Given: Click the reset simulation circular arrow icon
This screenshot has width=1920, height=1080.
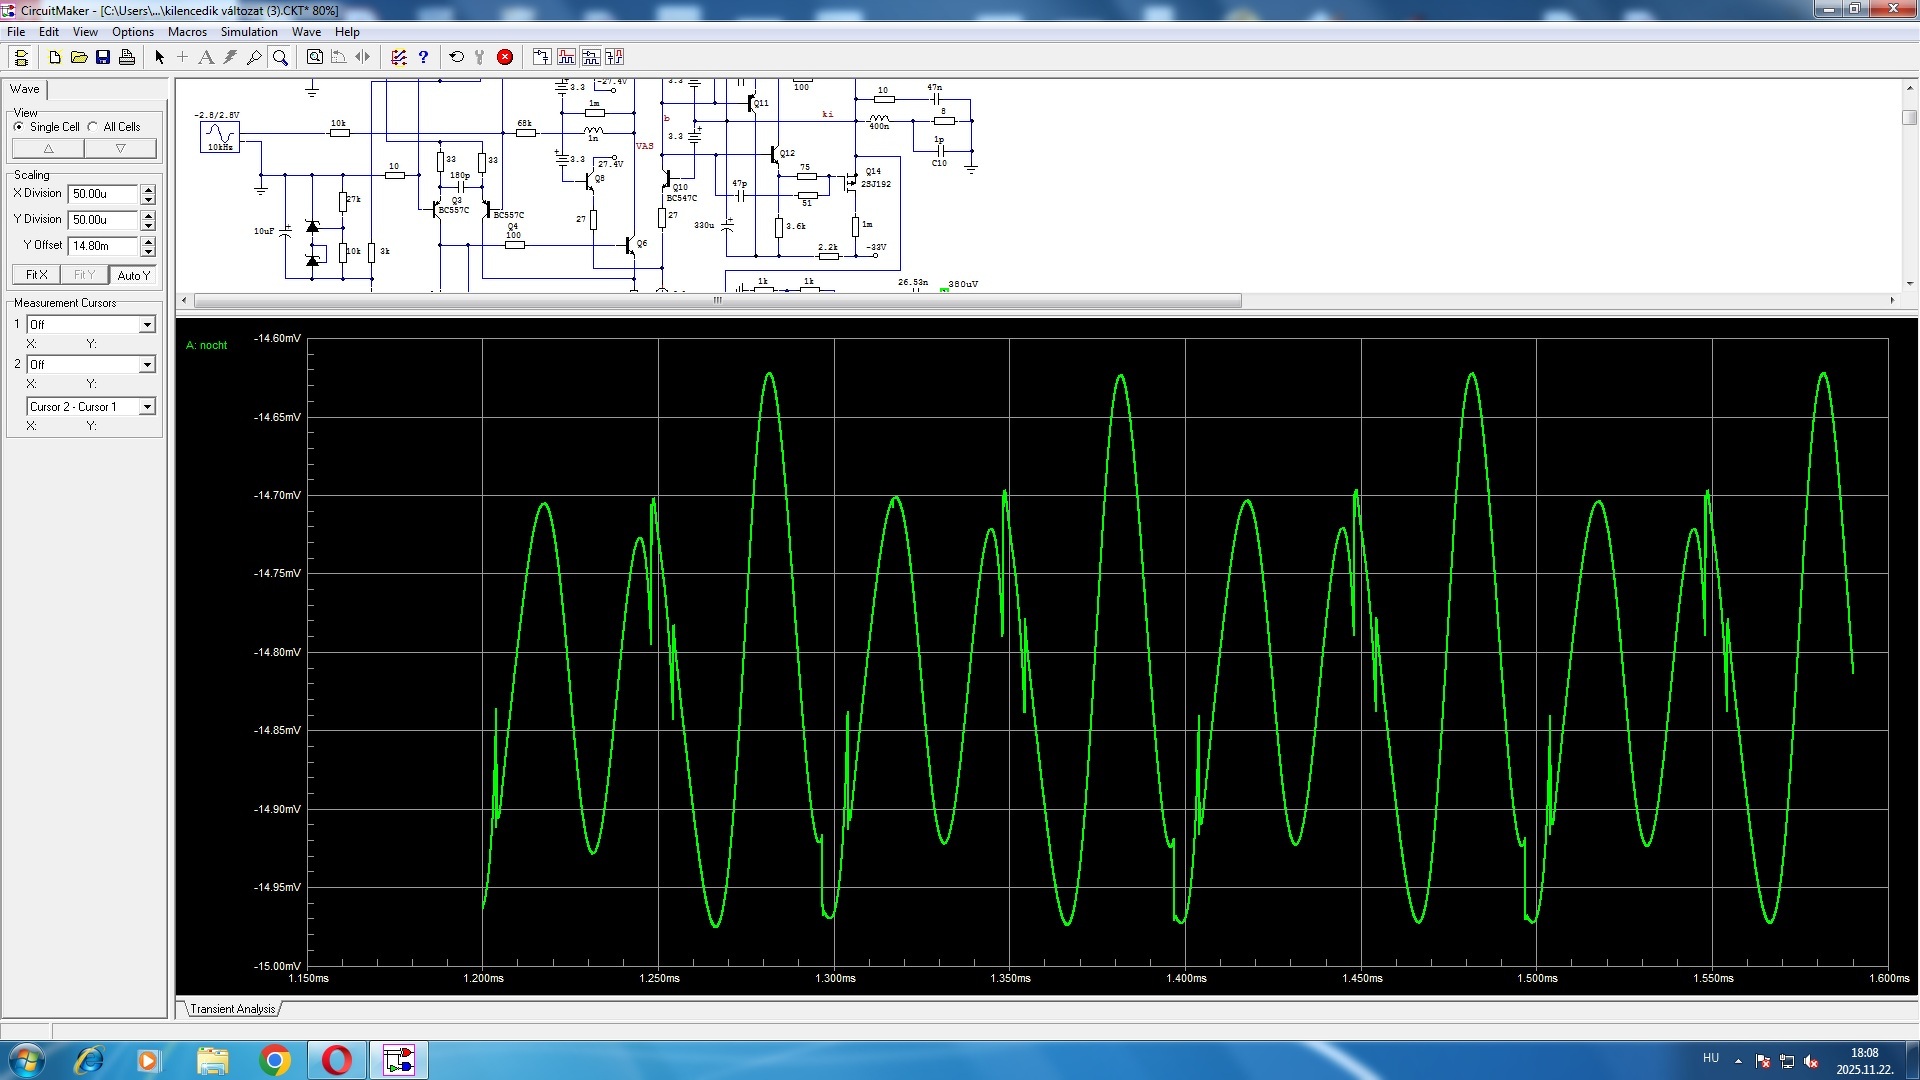Looking at the screenshot, I should [x=457, y=57].
